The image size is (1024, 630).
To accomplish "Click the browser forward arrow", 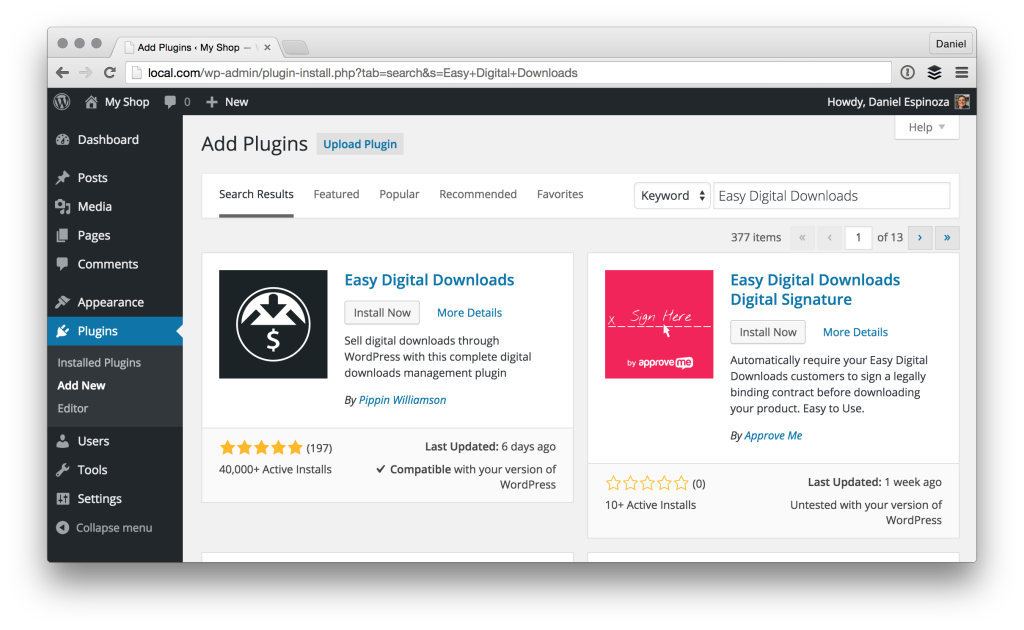I will [x=86, y=72].
